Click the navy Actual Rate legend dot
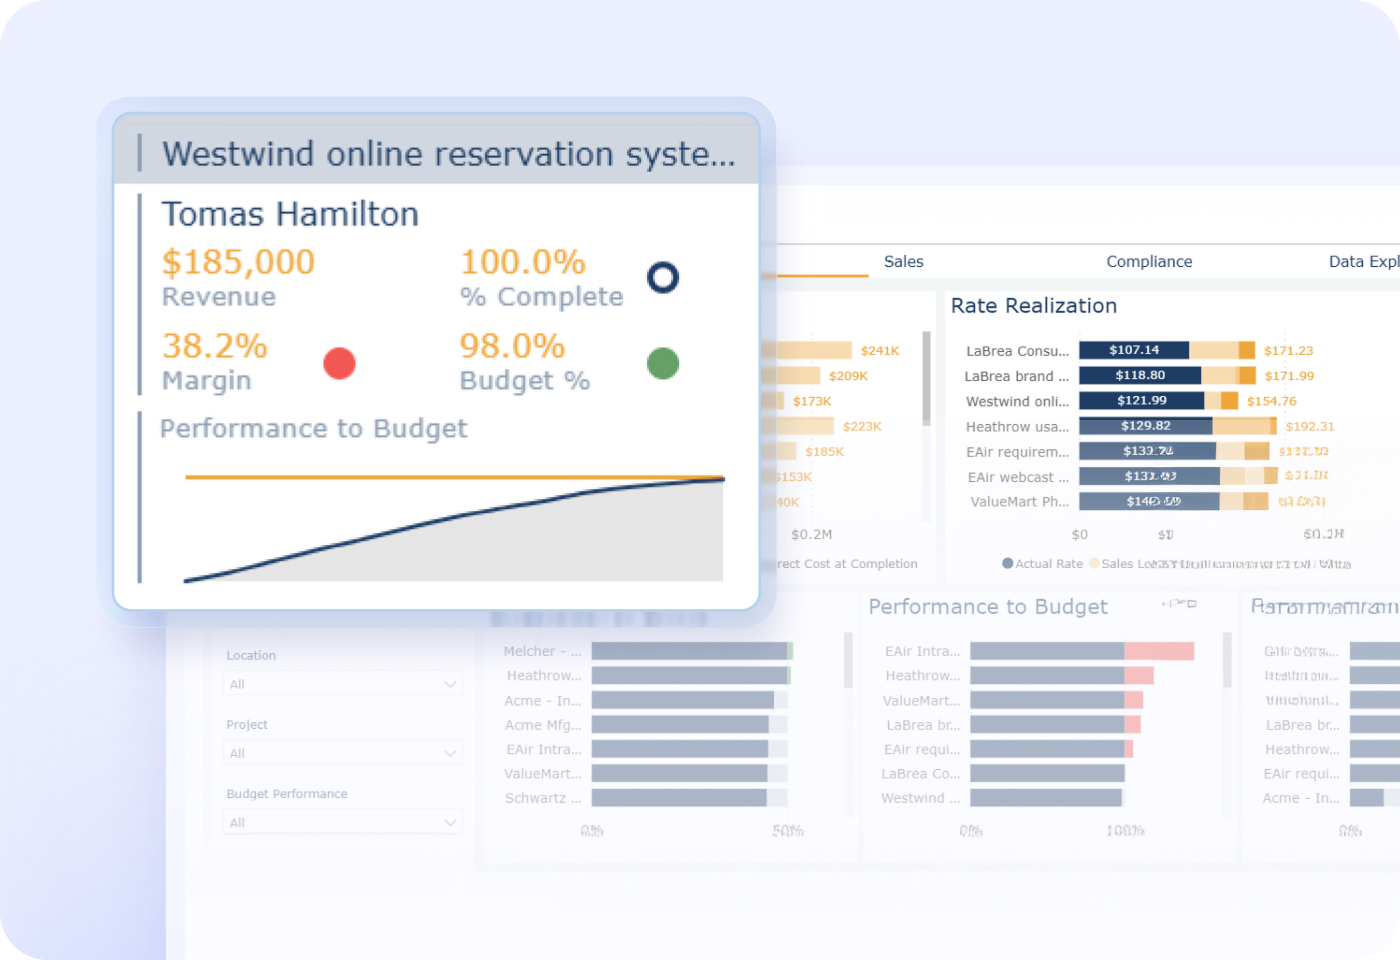Viewport: 1400px width, 960px height. (1008, 563)
